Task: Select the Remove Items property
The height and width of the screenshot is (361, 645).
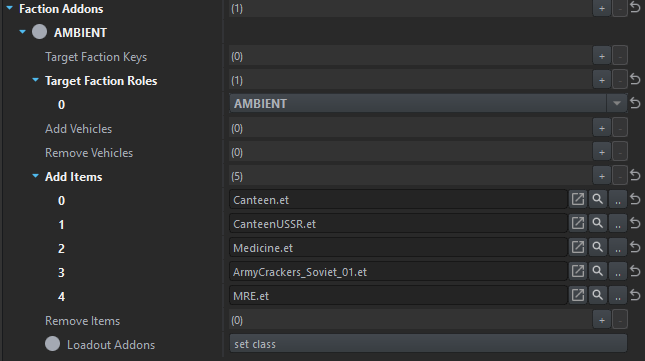Action: pos(82,321)
